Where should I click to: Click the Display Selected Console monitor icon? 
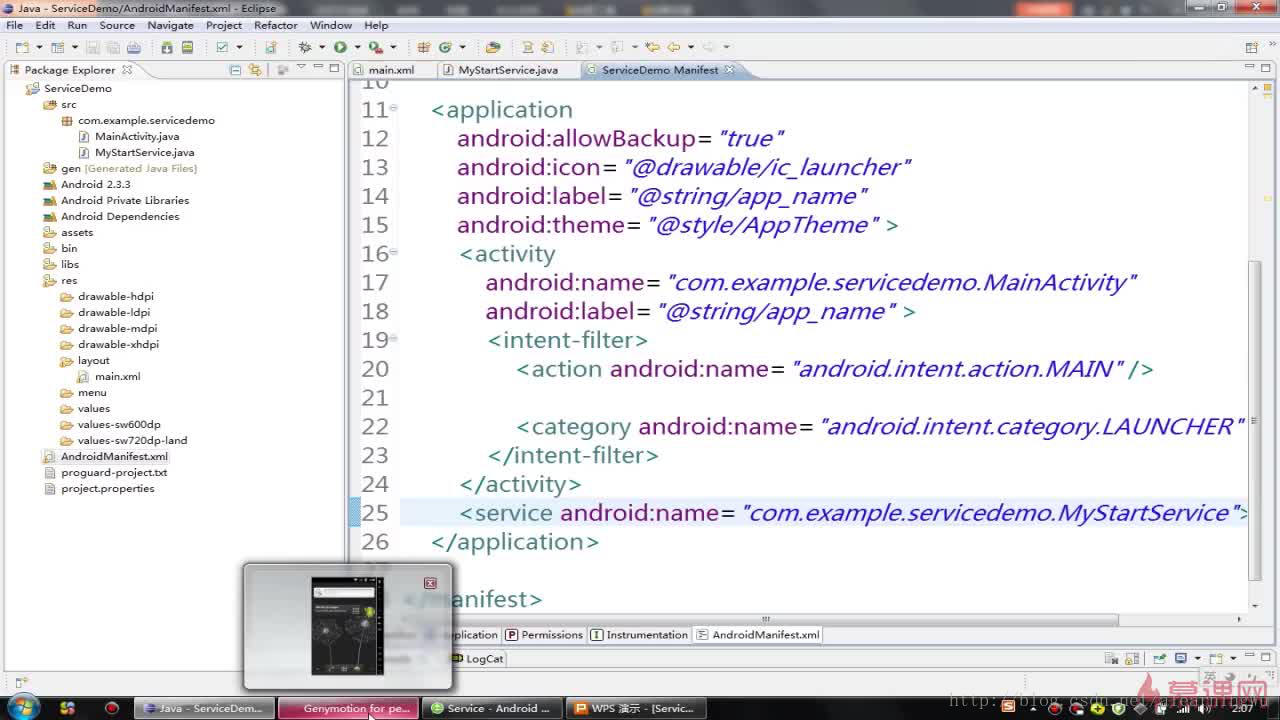tap(1181, 658)
